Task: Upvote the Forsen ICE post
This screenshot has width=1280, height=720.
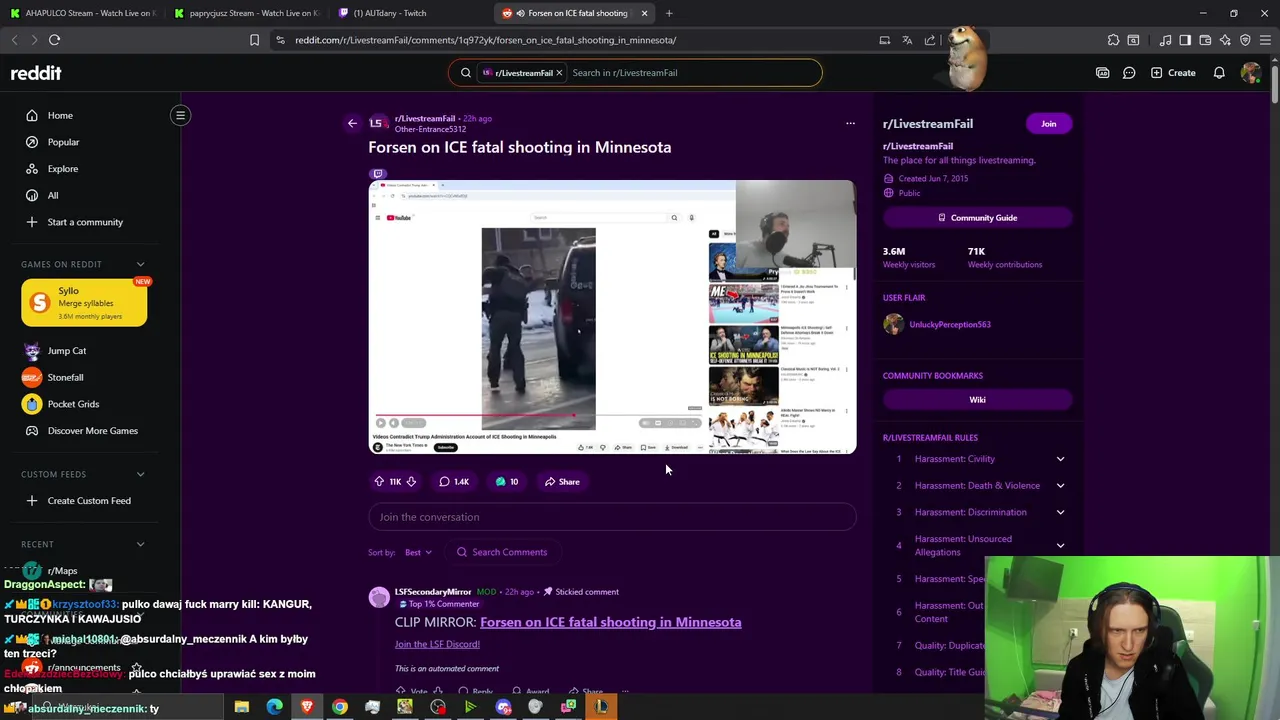Action: coord(379,481)
